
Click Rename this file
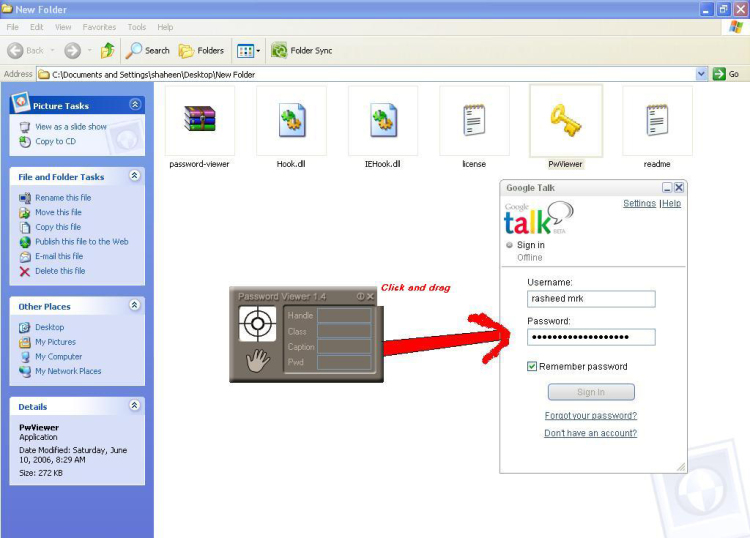[63, 198]
